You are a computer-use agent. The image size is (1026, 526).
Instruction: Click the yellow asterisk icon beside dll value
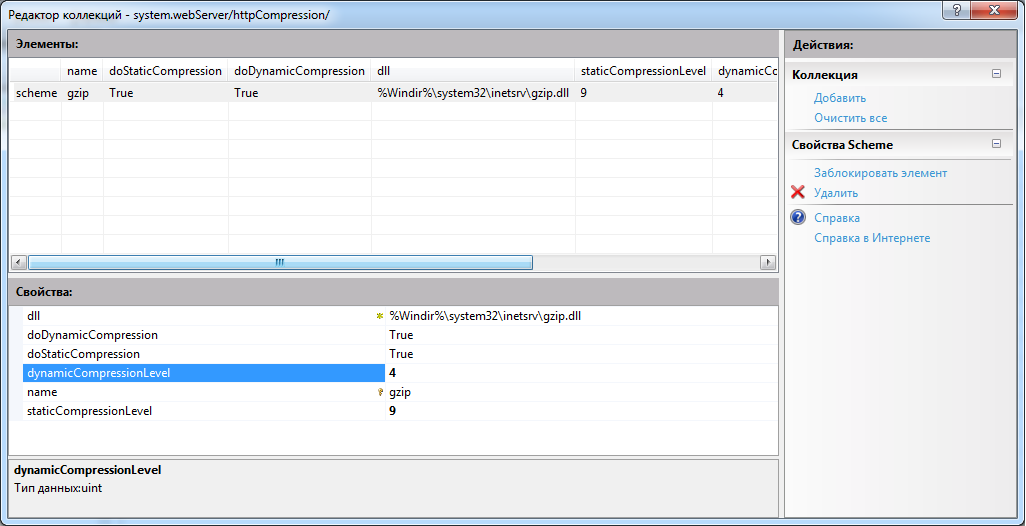379,316
